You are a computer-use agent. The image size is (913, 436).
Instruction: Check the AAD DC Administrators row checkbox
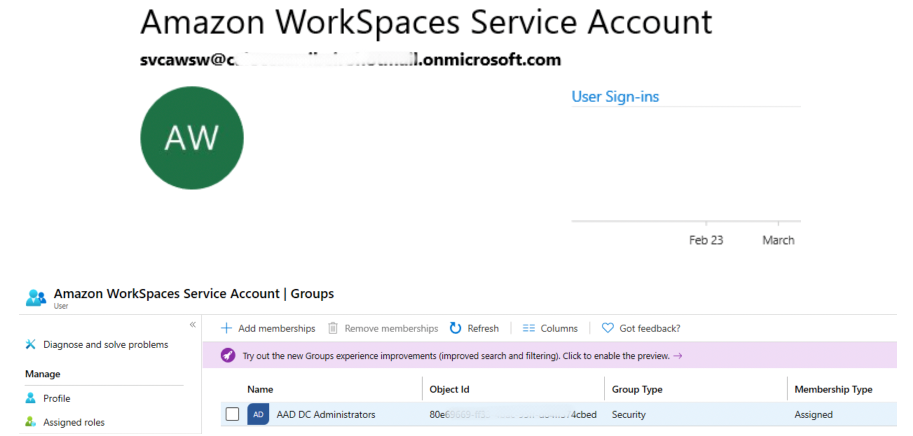click(x=232, y=414)
